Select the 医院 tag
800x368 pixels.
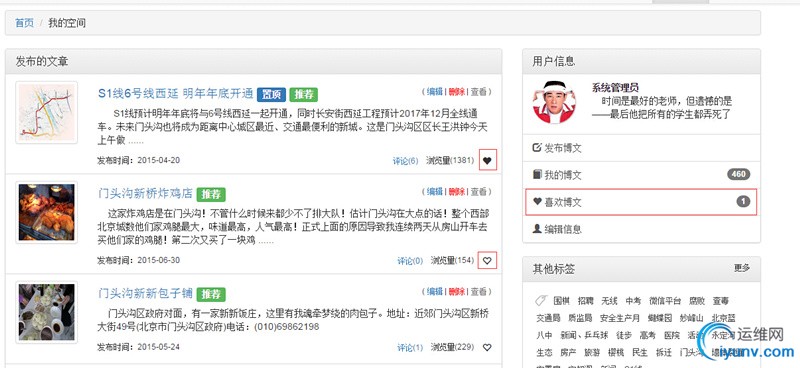672,335
